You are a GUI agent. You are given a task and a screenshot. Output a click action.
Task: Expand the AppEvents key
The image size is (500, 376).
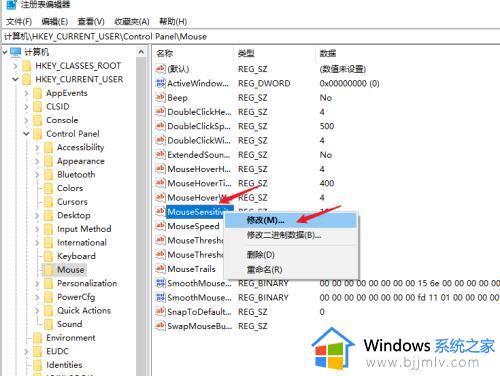(26, 93)
